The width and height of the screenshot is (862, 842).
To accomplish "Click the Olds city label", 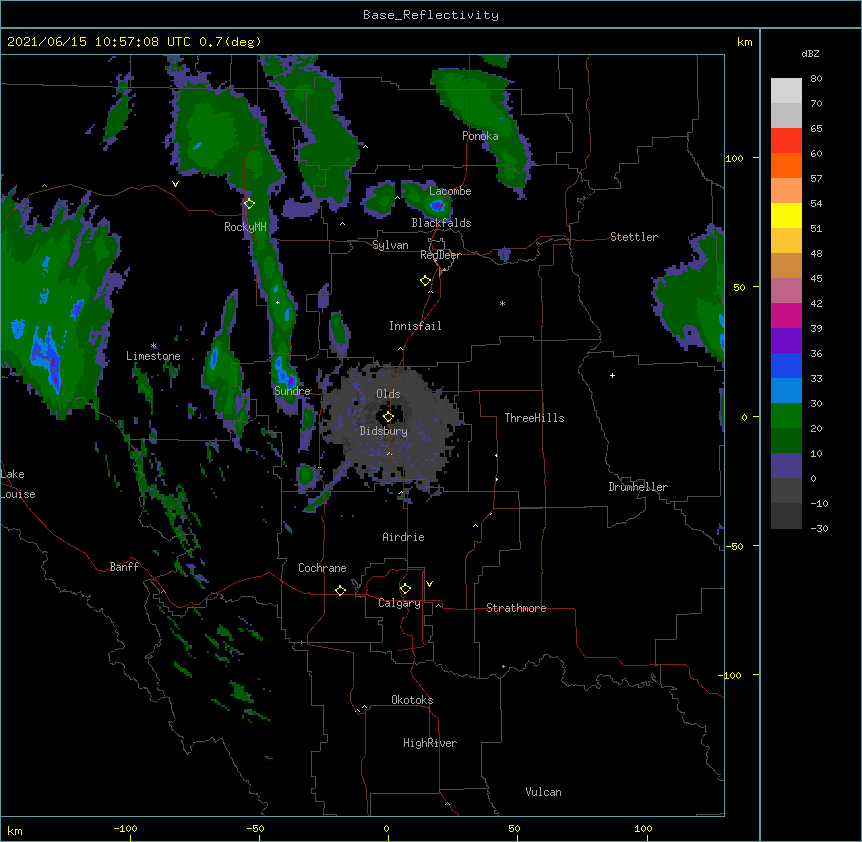I will [388, 394].
